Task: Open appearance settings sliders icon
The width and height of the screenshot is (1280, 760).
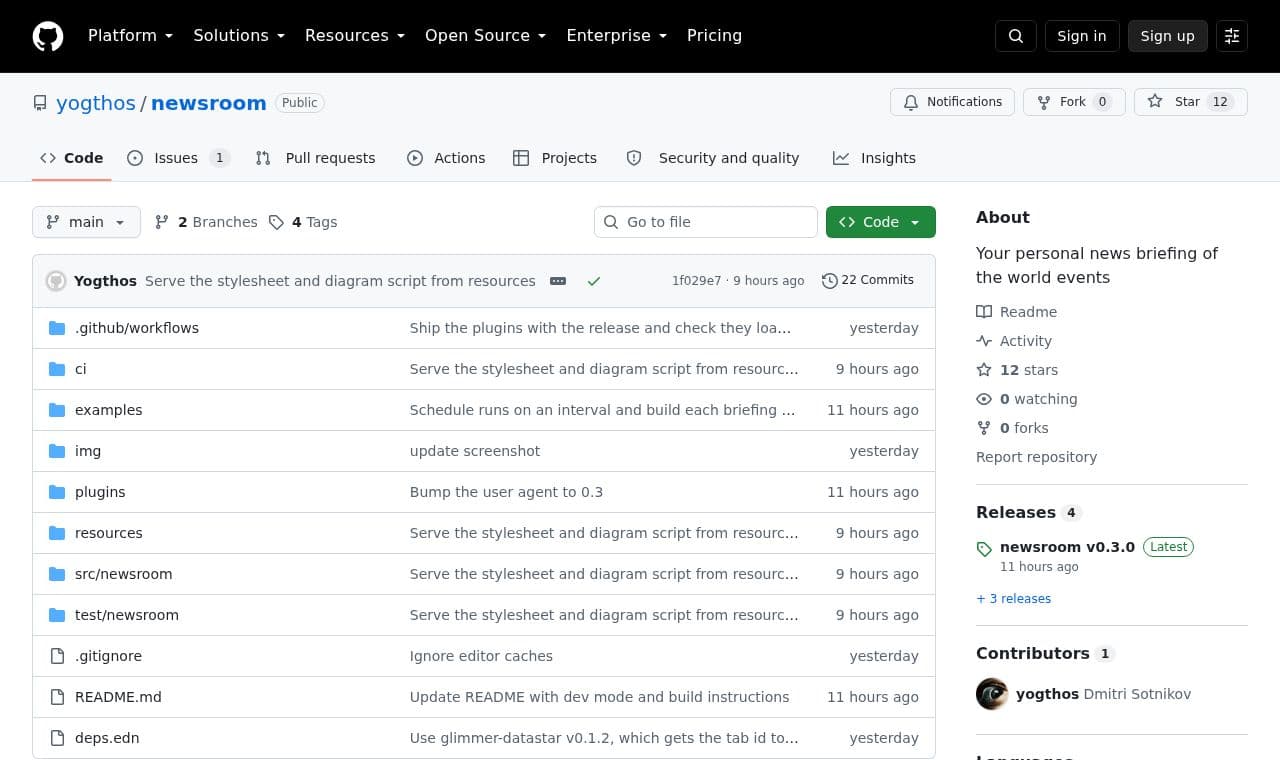Action: point(1232,36)
